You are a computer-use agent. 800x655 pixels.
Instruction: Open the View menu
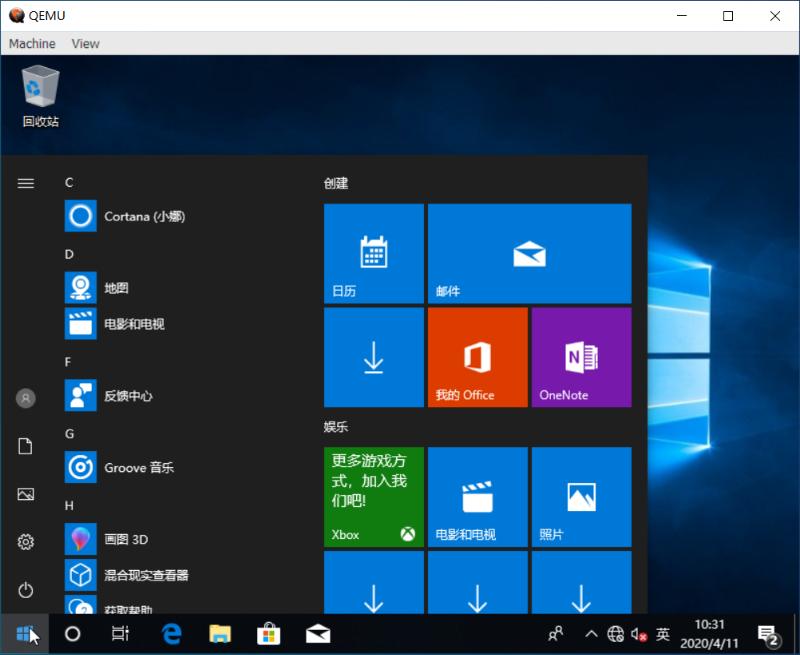85,43
